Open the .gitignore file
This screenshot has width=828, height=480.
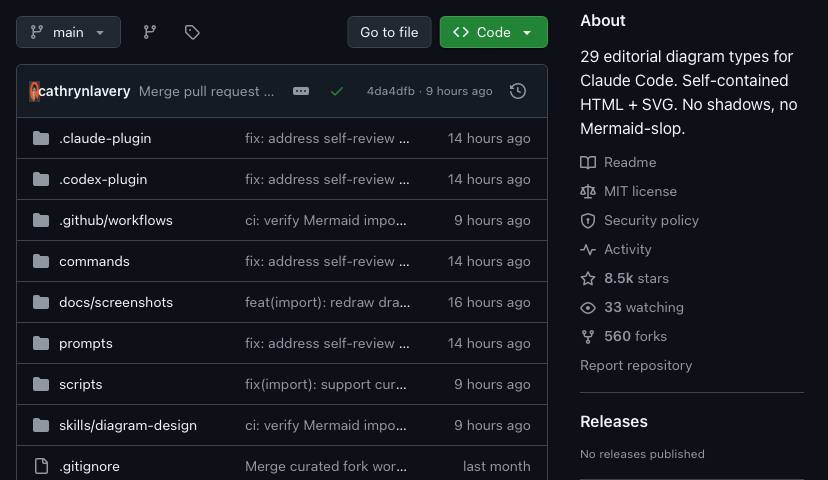(x=89, y=466)
